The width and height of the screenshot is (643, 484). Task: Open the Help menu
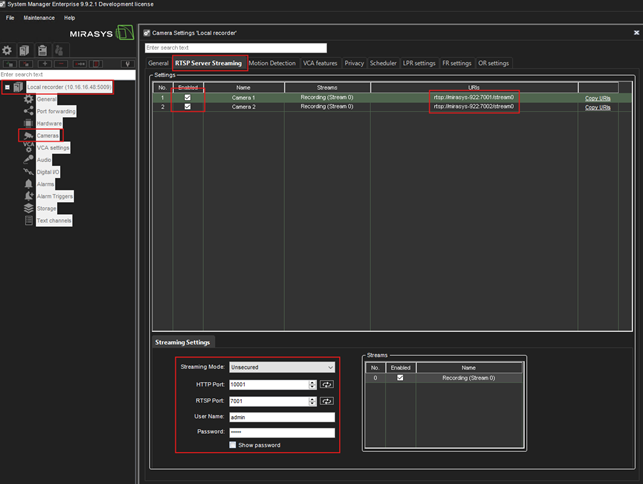point(69,18)
